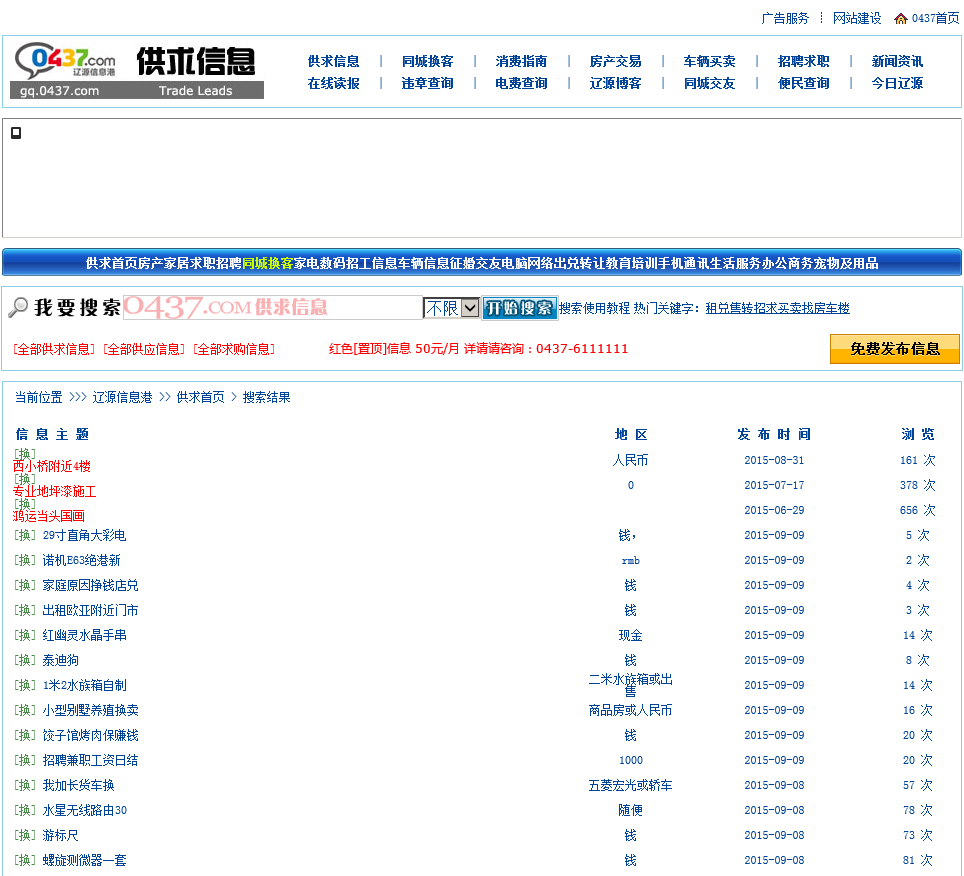Click 商品房或人民币 in the 地区 column
This screenshot has width=964, height=876.
tap(630, 711)
